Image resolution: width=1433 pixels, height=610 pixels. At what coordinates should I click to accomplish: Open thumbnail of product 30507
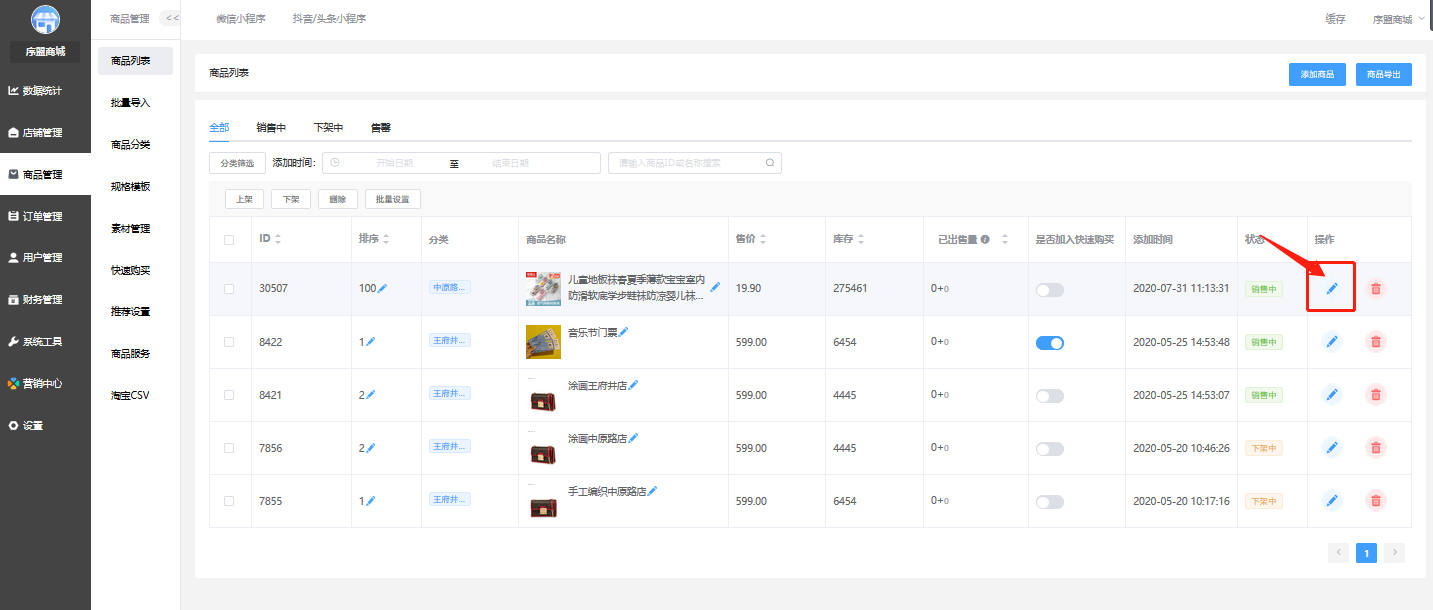(543, 289)
